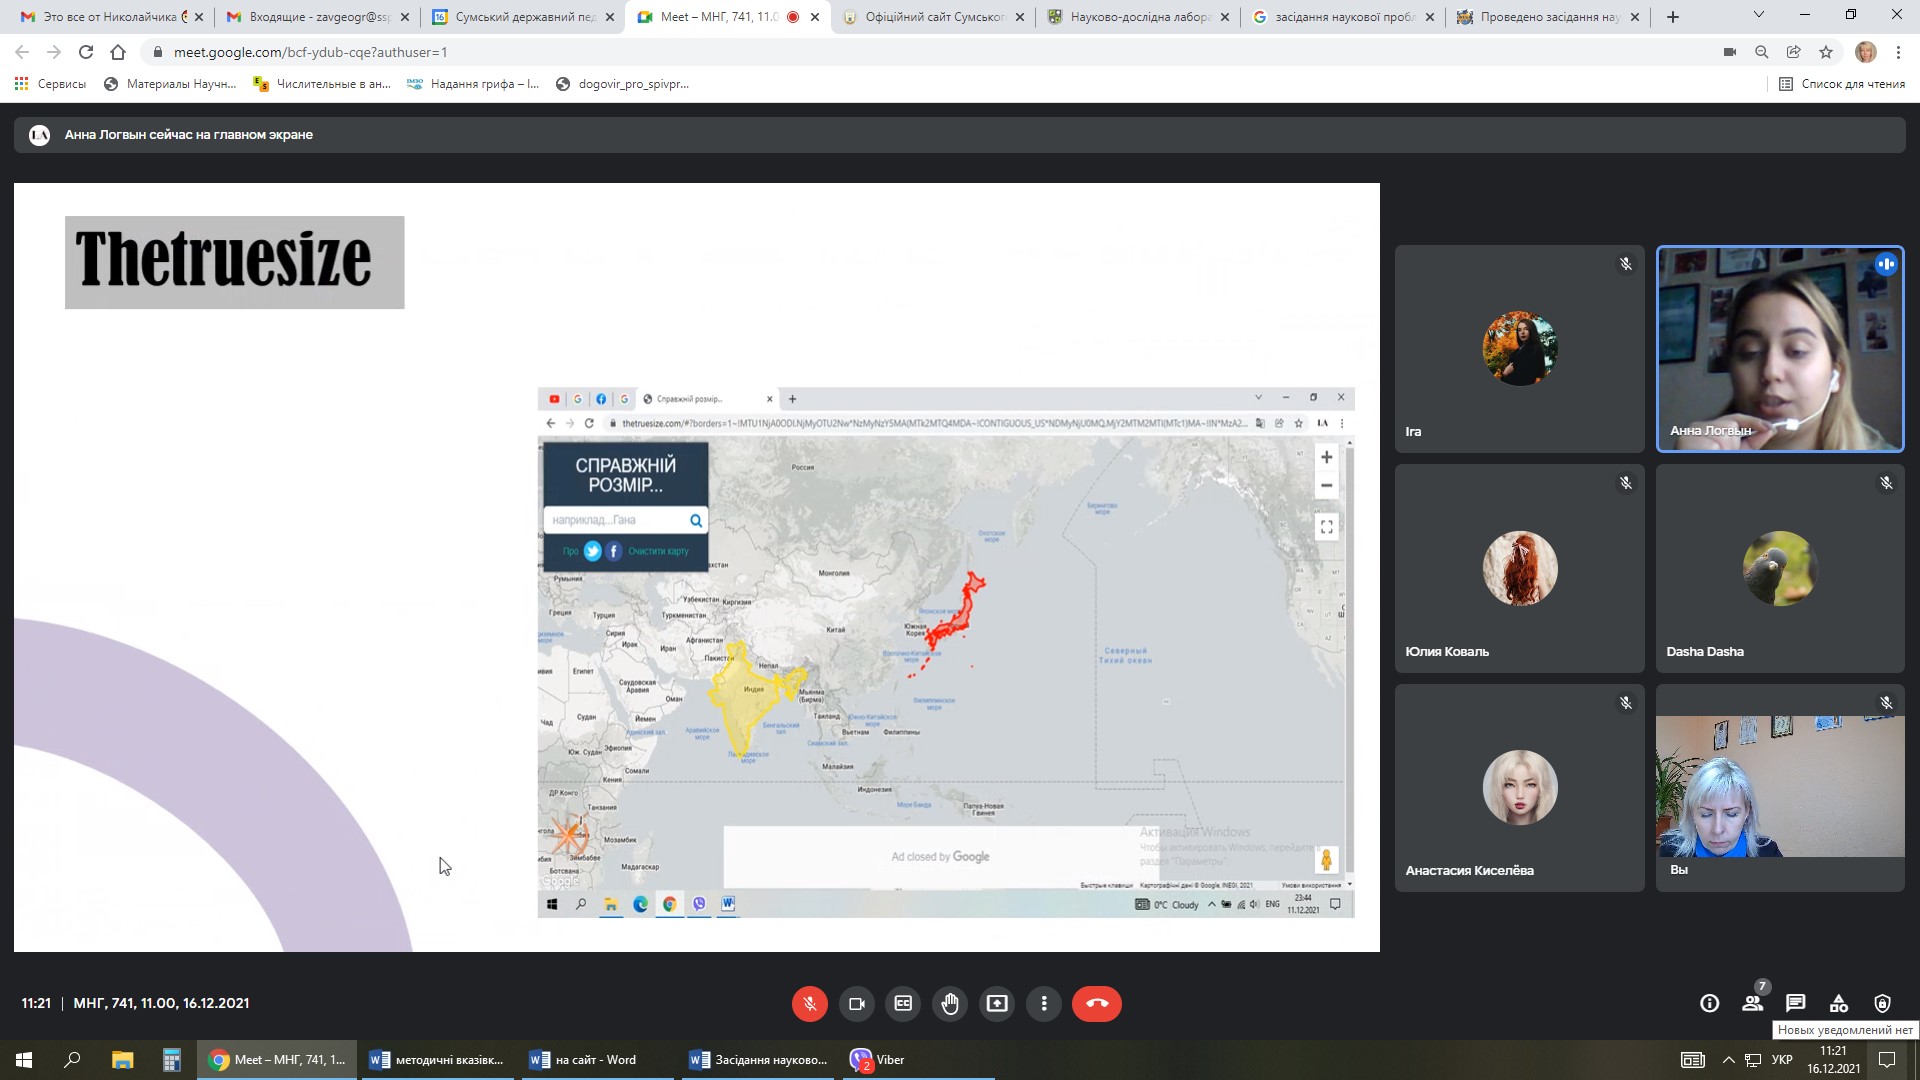Open meeting details info icon
Screen dimensions: 1920x1080
[1709, 1003]
